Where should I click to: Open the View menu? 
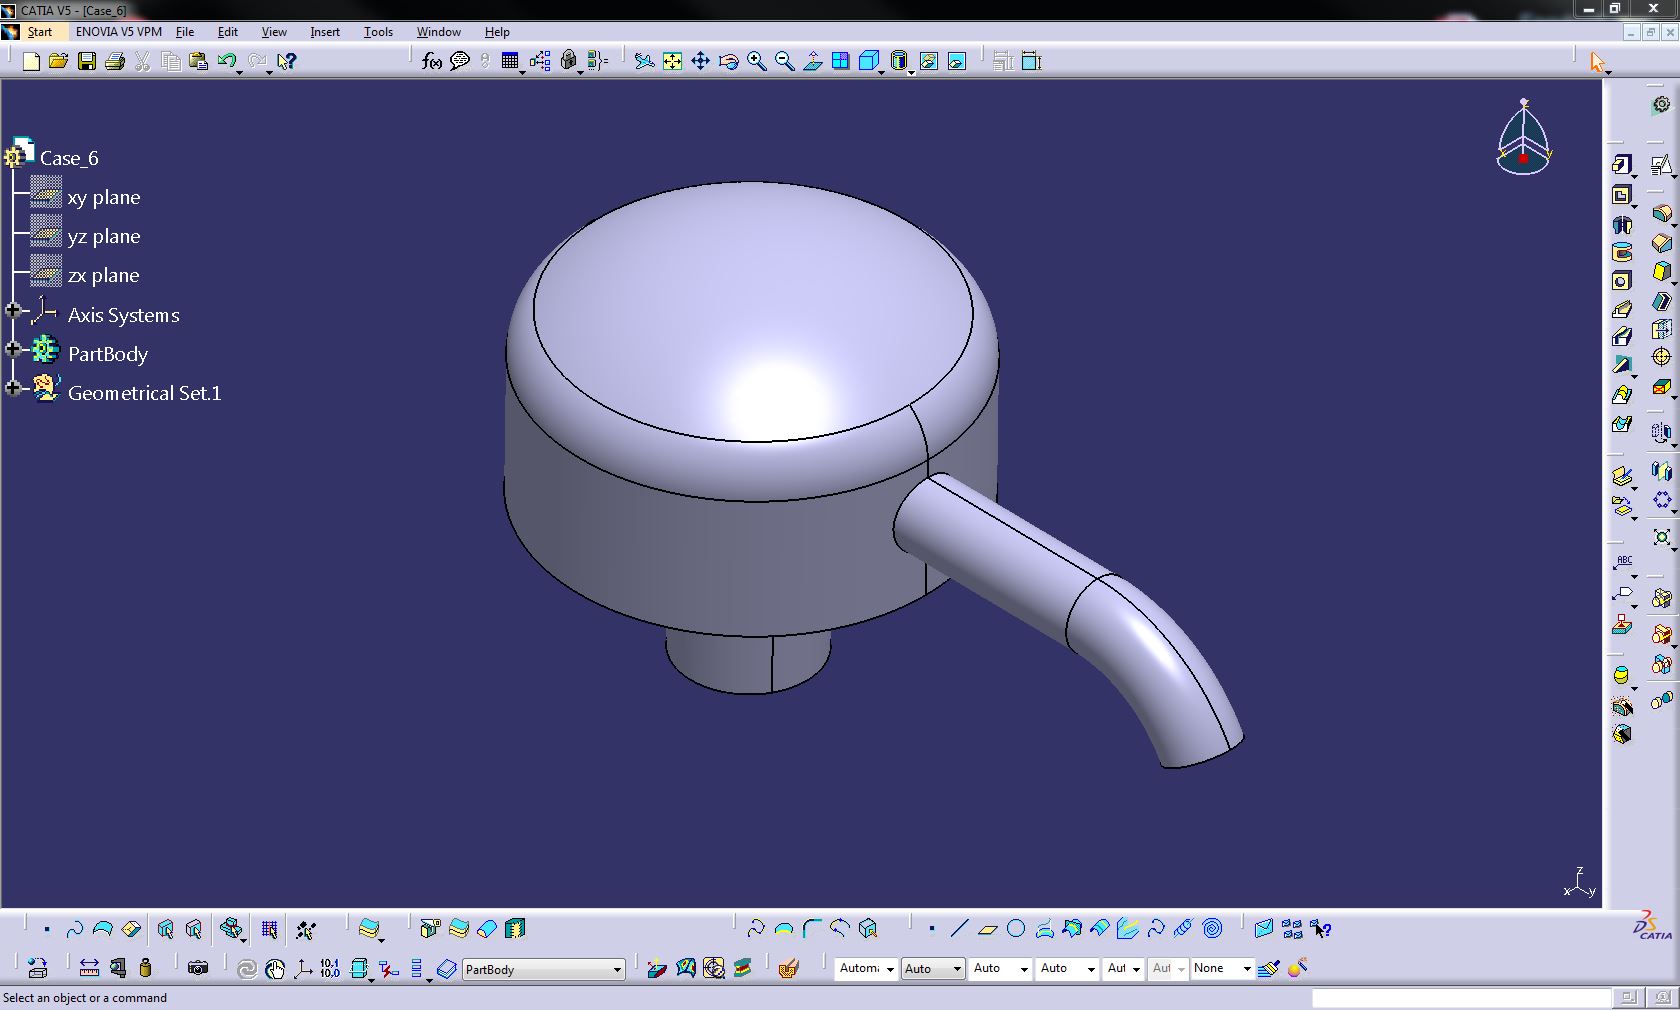(x=274, y=32)
